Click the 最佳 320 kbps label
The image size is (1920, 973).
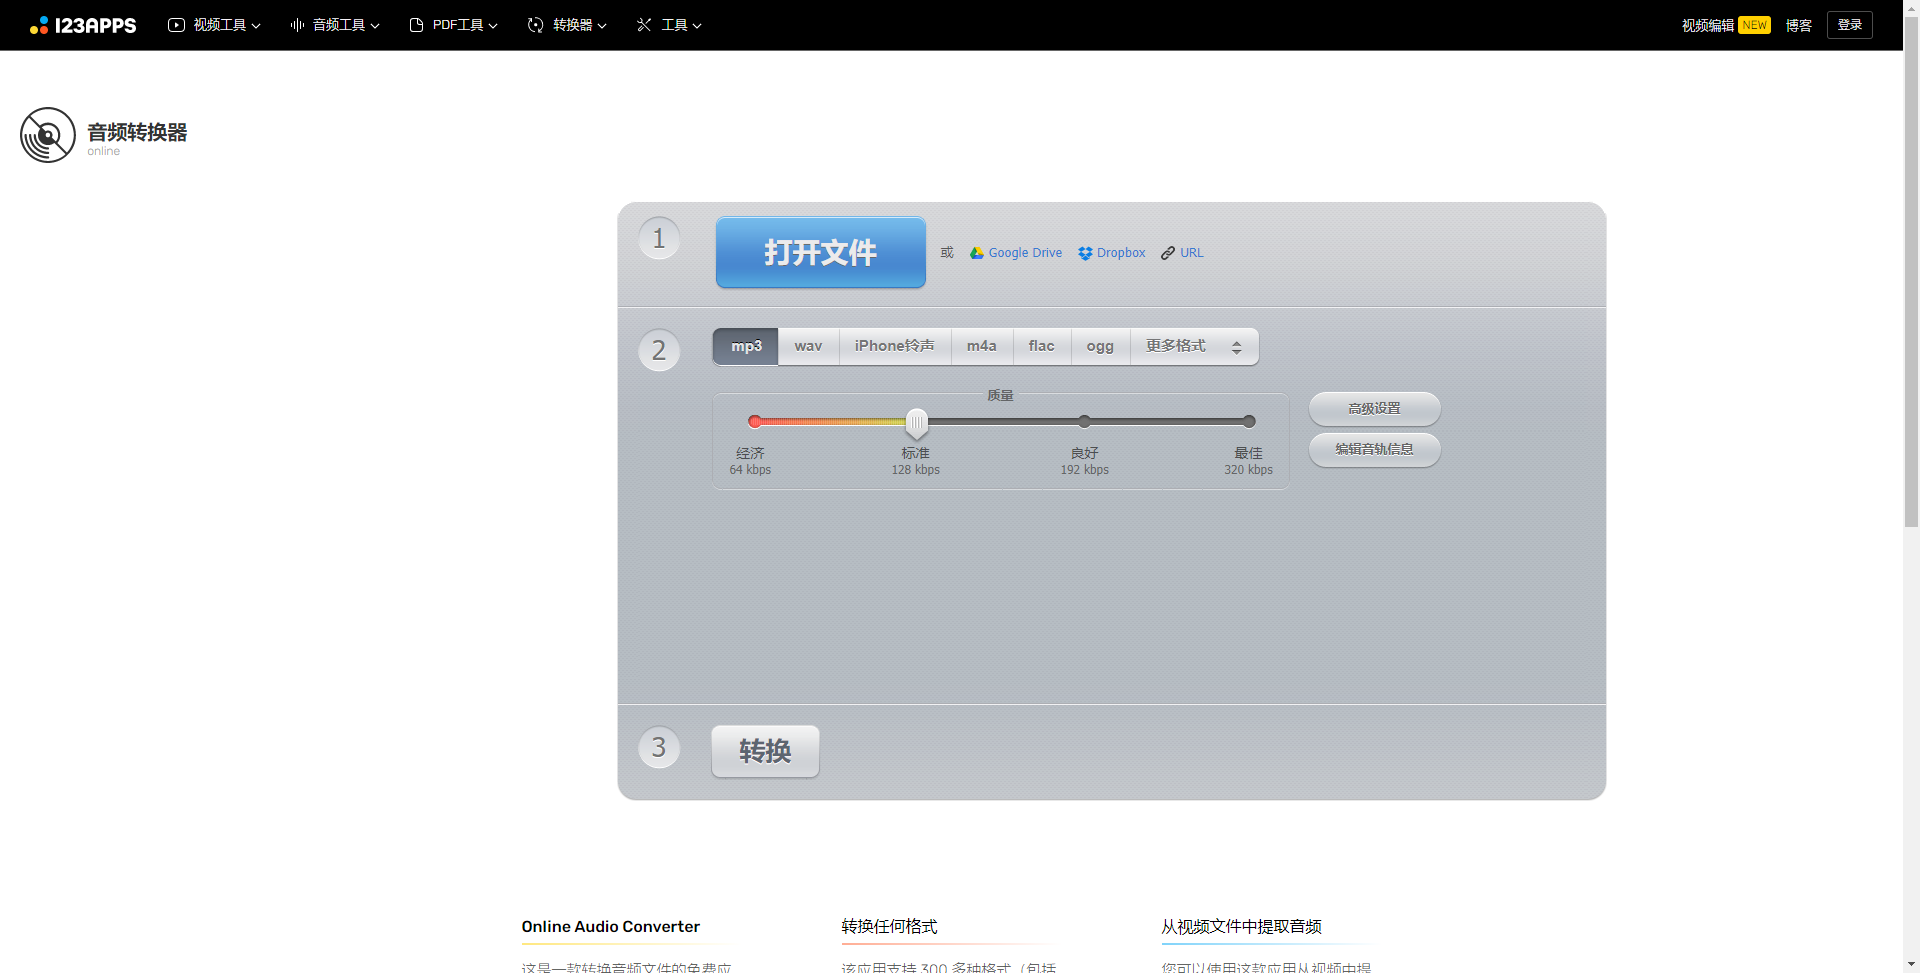click(1249, 461)
